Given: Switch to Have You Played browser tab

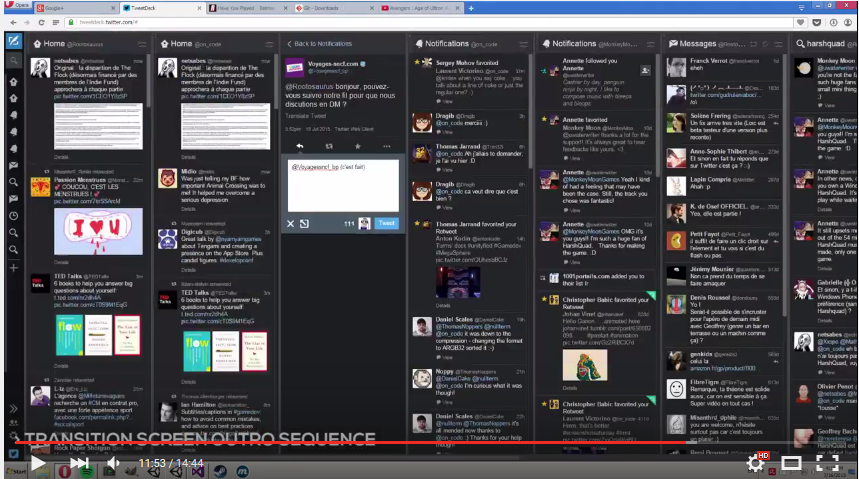Looking at the screenshot, I should point(249,8).
